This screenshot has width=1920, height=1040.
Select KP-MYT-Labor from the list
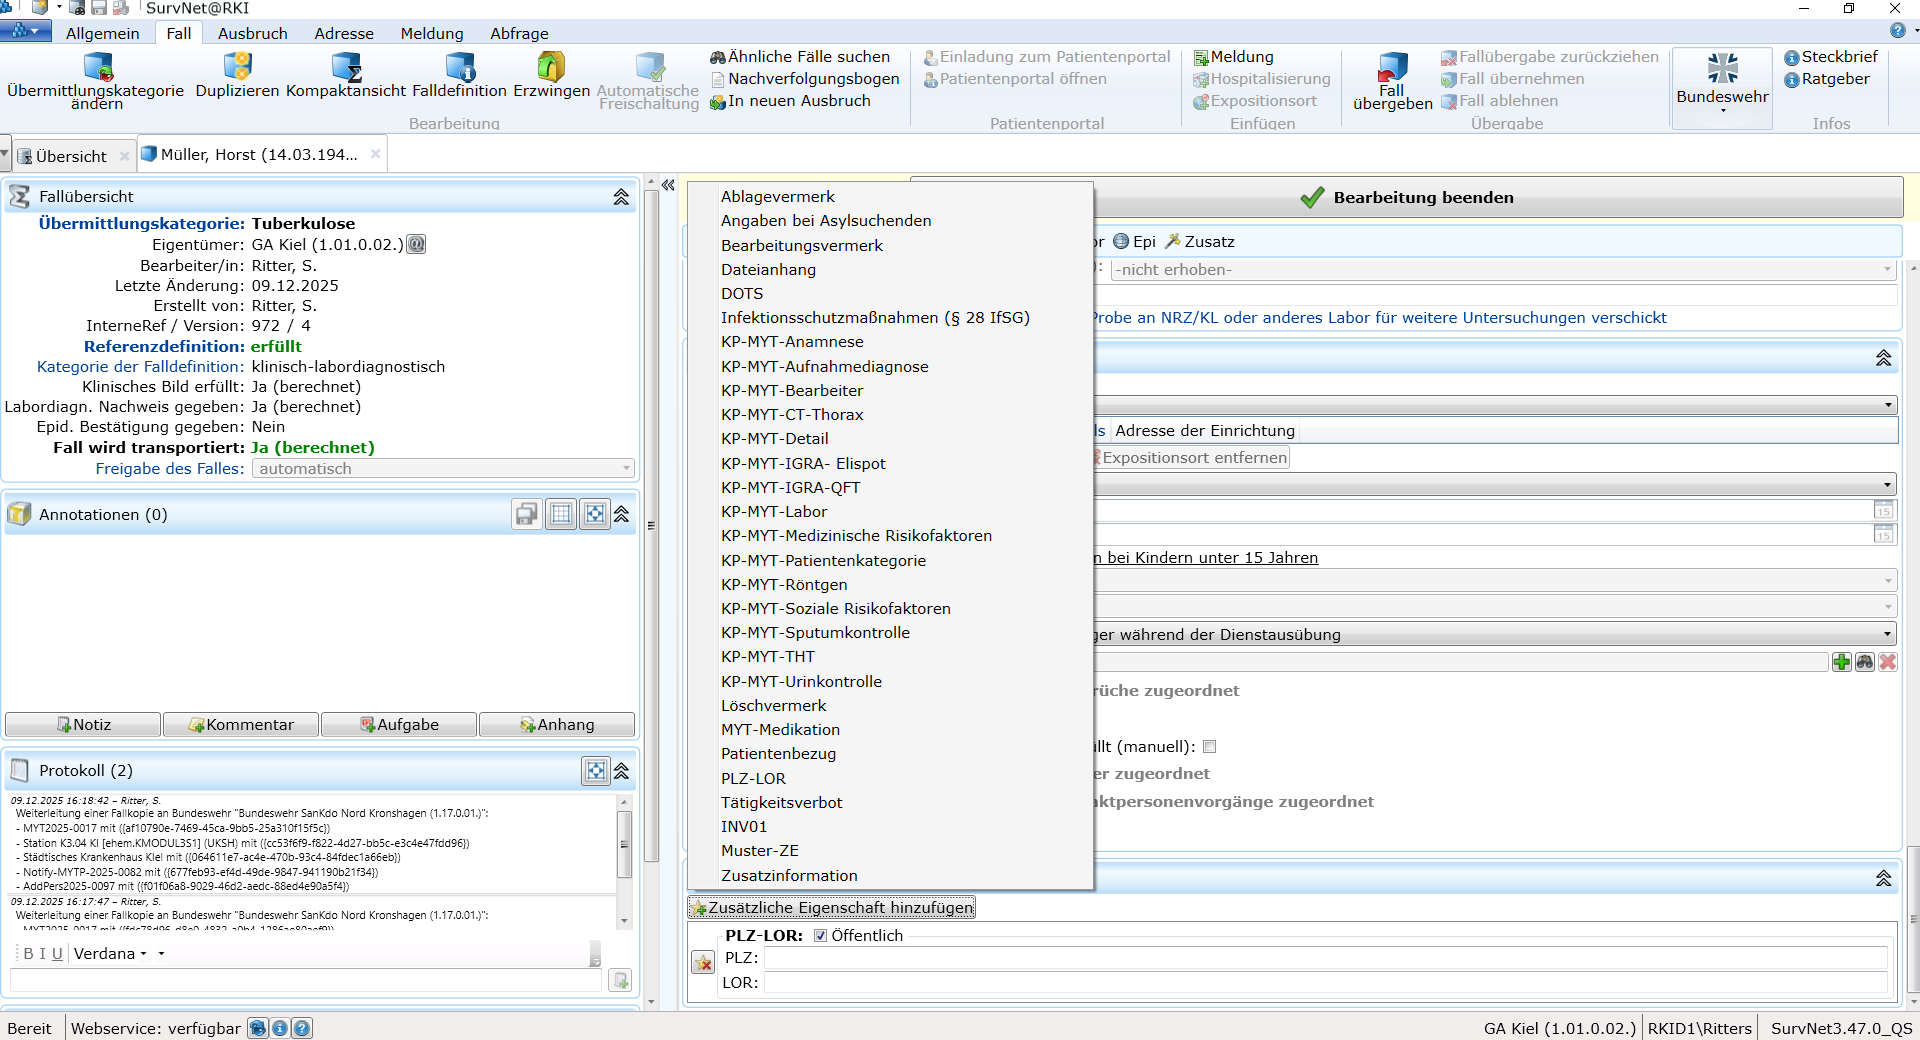[774, 512]
